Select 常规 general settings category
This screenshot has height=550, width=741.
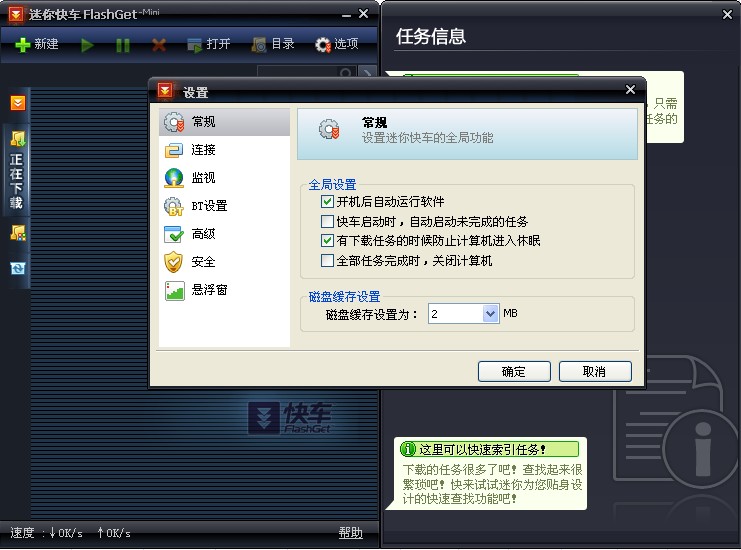point(224,122)
